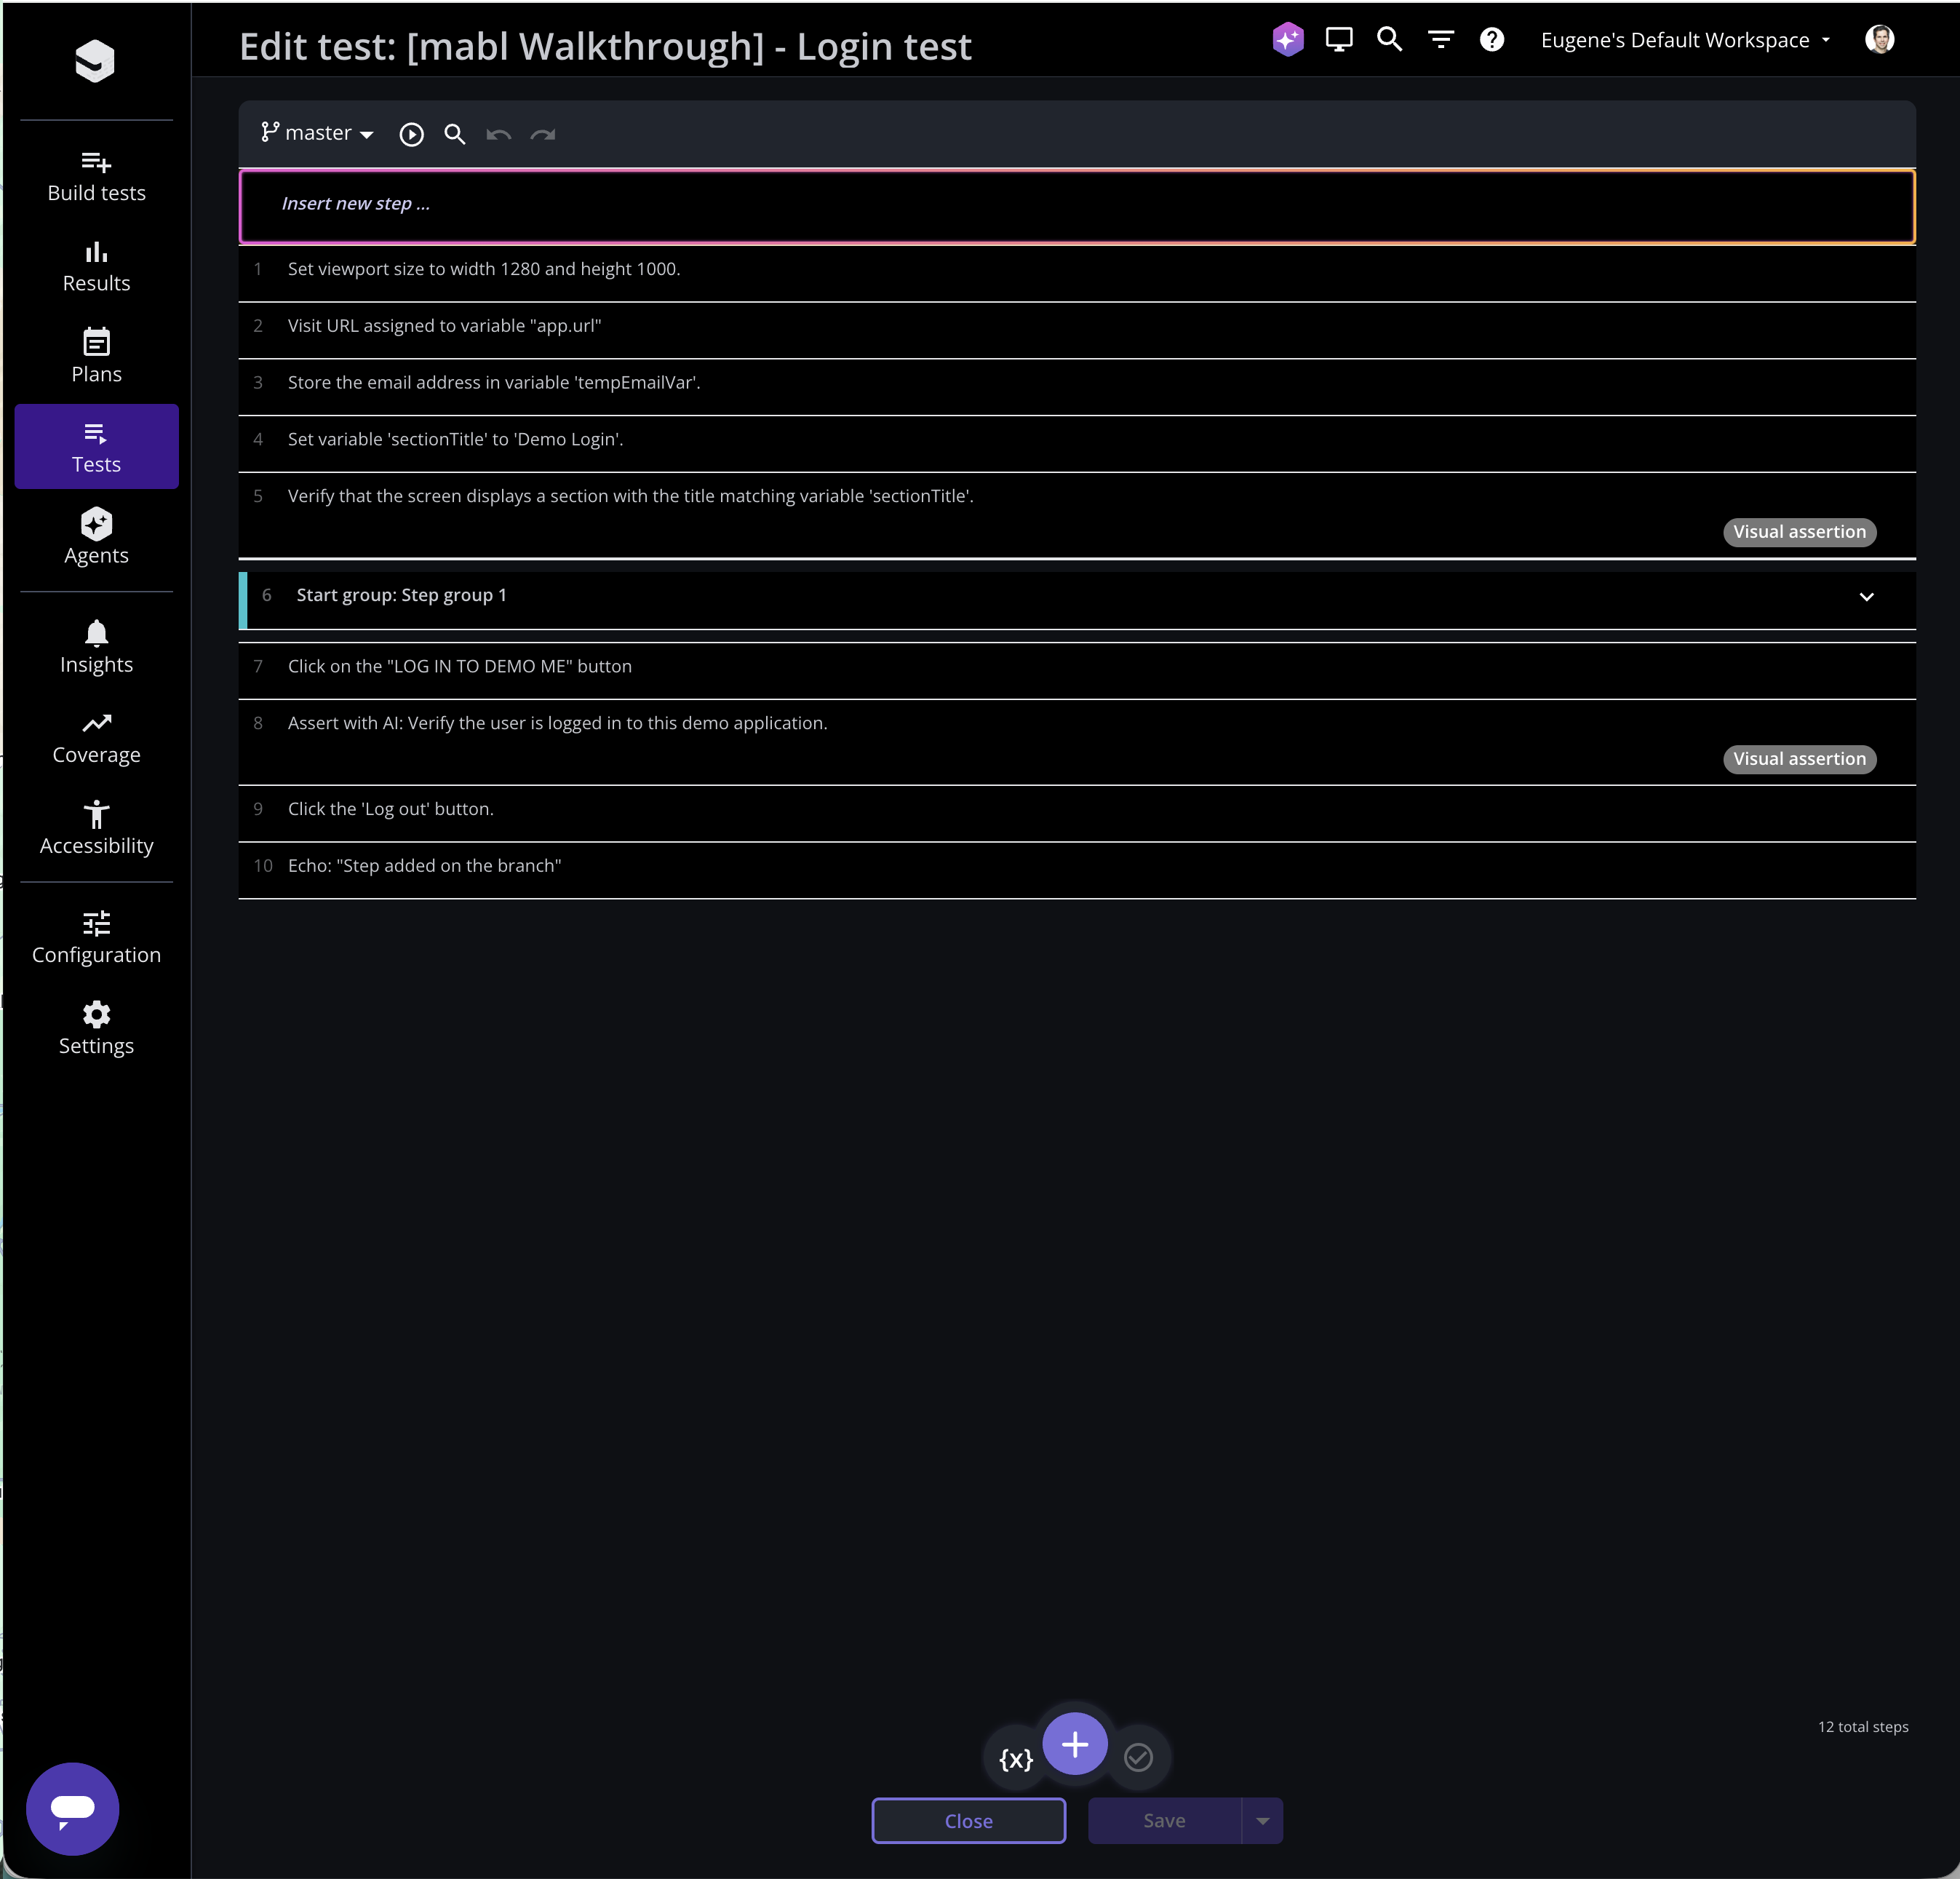Screen dimensions: 1960x1879
Task: Run the test with play icon
Action: (411, 134)
